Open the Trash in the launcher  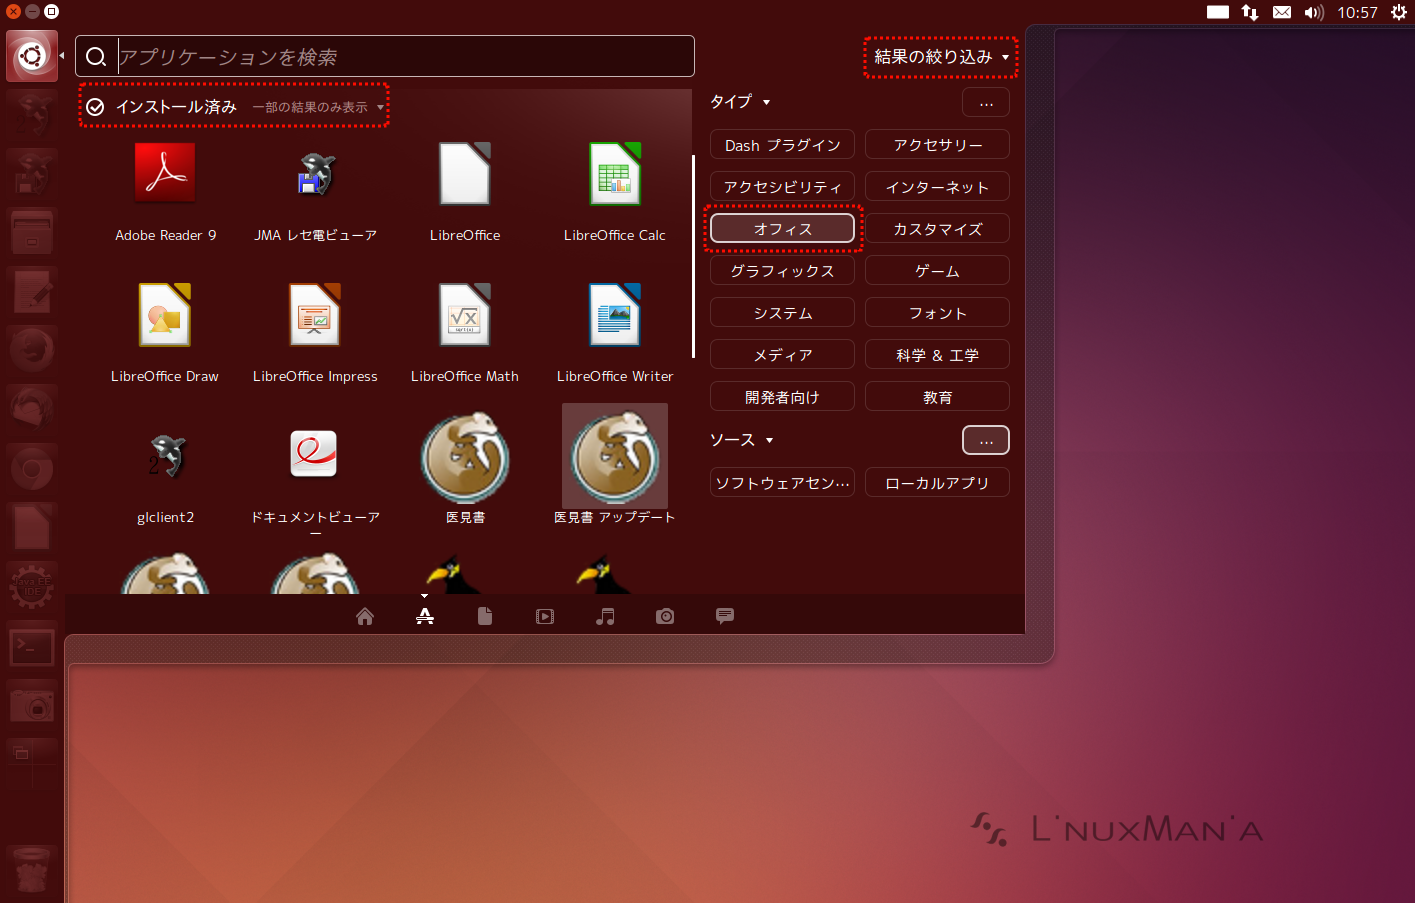tap(32, 868)
